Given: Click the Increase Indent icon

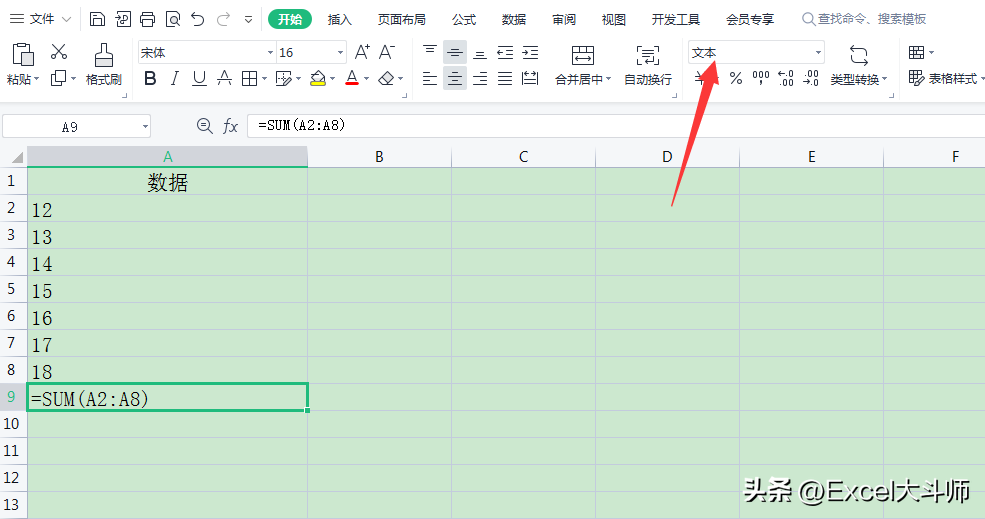Looking at the screenshot, I should point(530,52).
